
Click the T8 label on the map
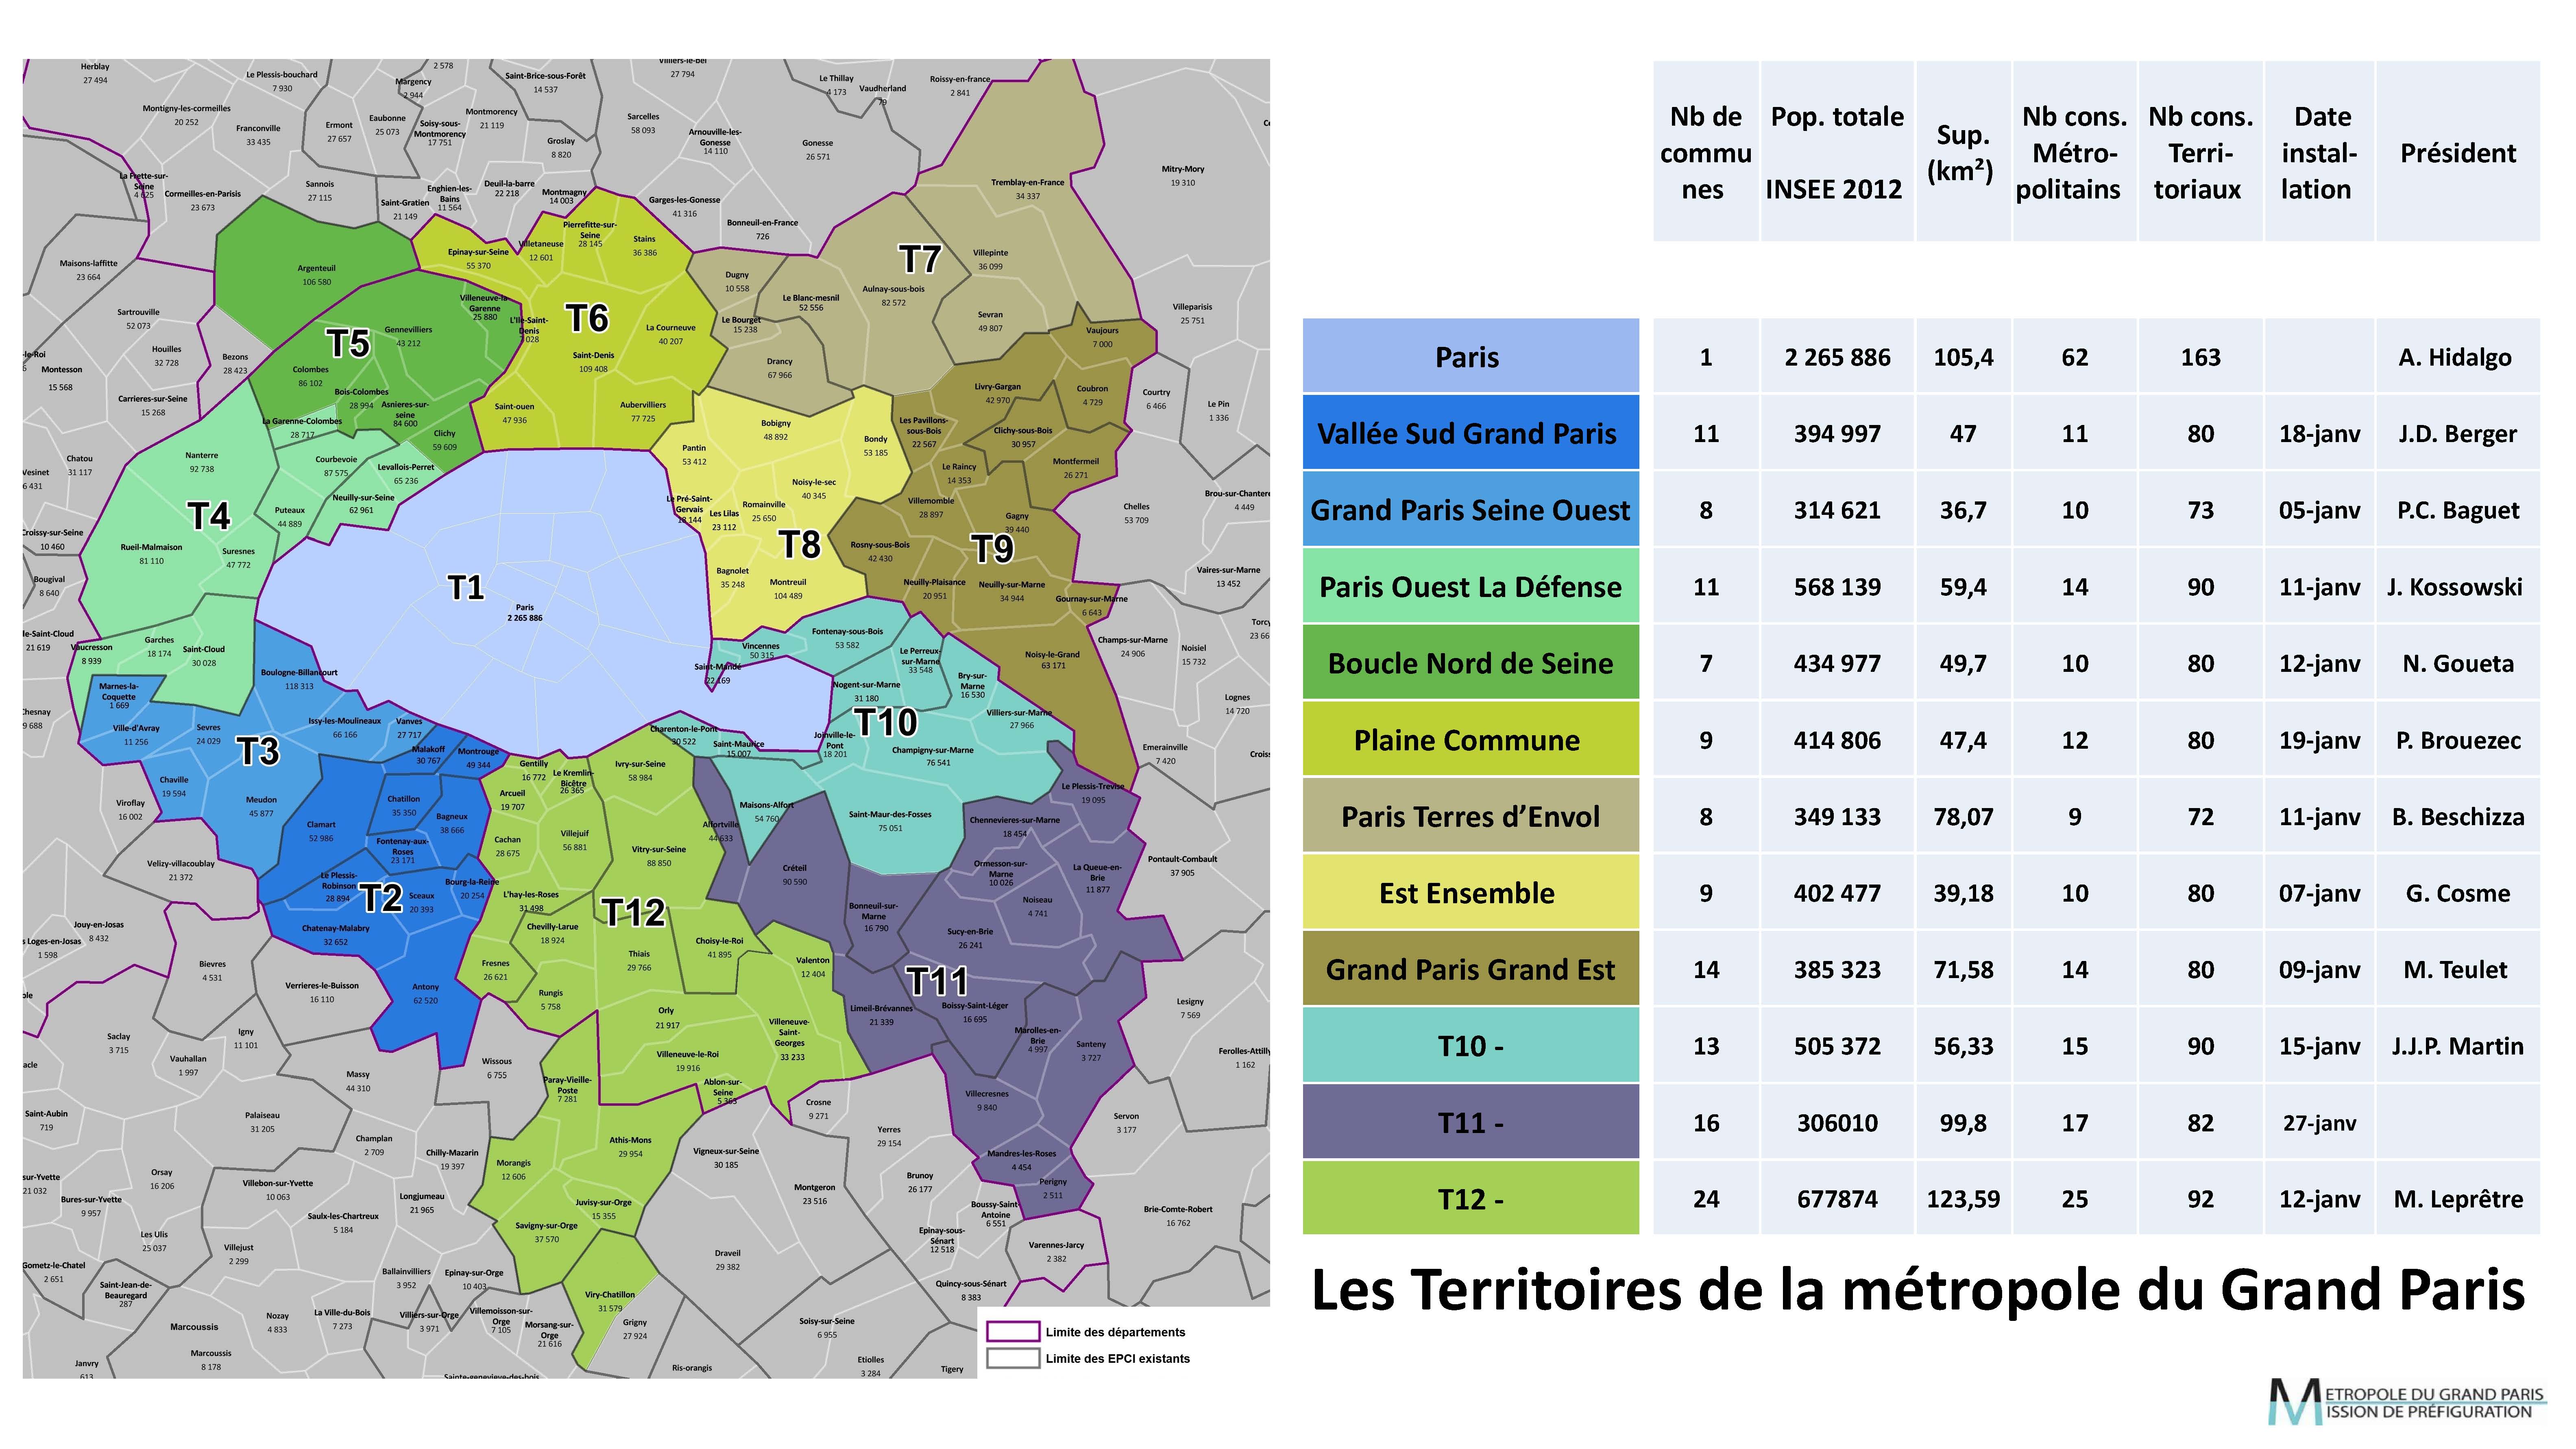(x=800, y=544)
